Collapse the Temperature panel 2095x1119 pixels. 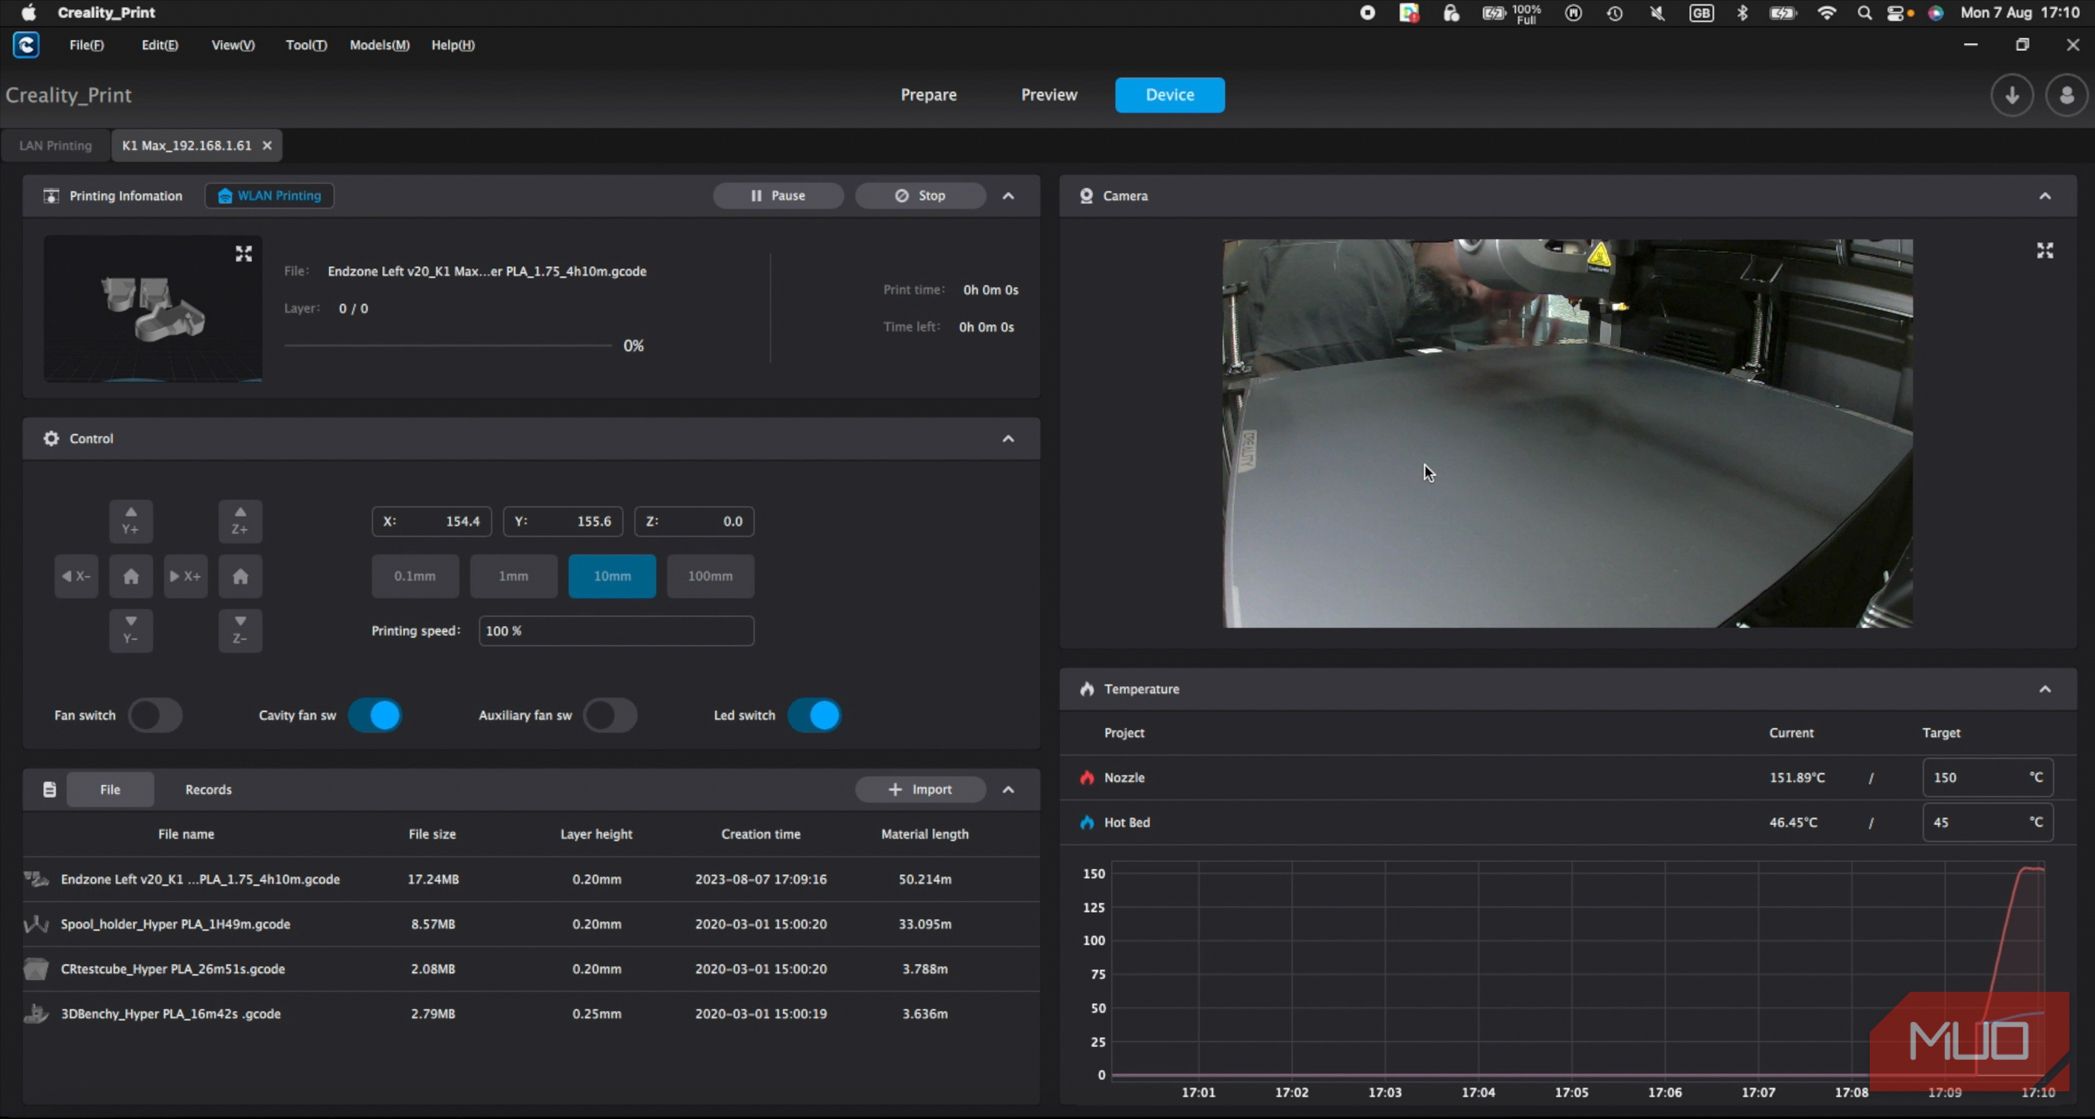coord(2046,689)
